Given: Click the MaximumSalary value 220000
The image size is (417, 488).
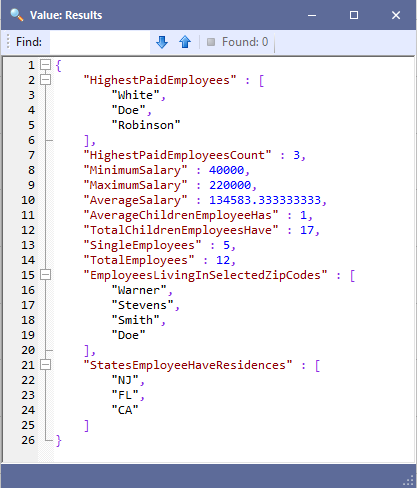Looking at the screenshot, I should (x=230, y=185).
